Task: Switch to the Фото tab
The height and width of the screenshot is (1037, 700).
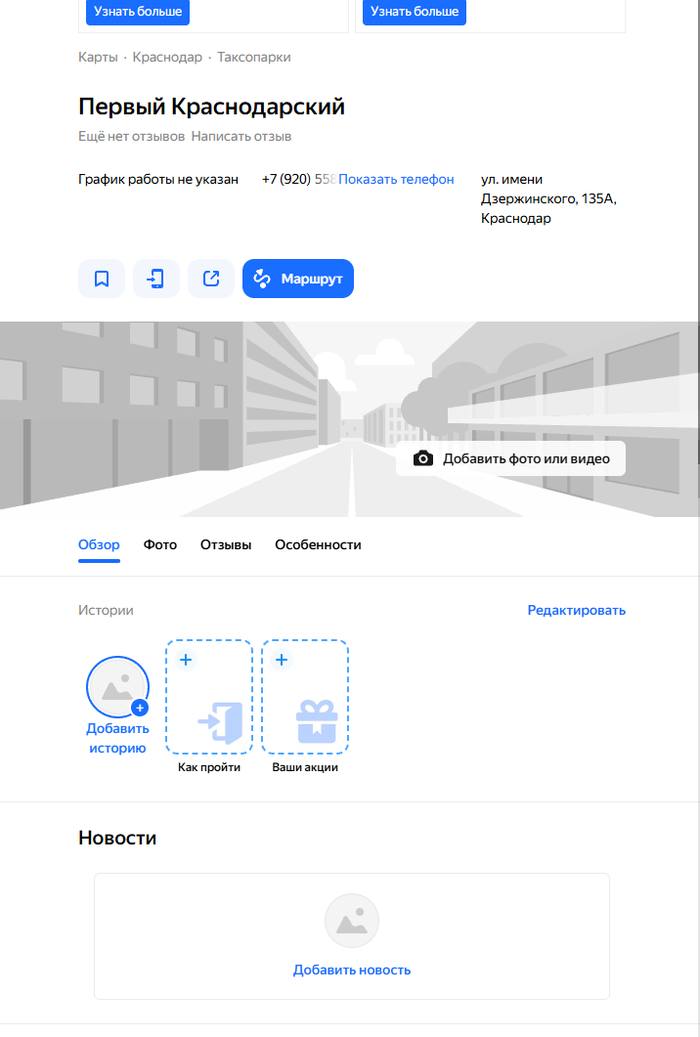Action: 160,545
